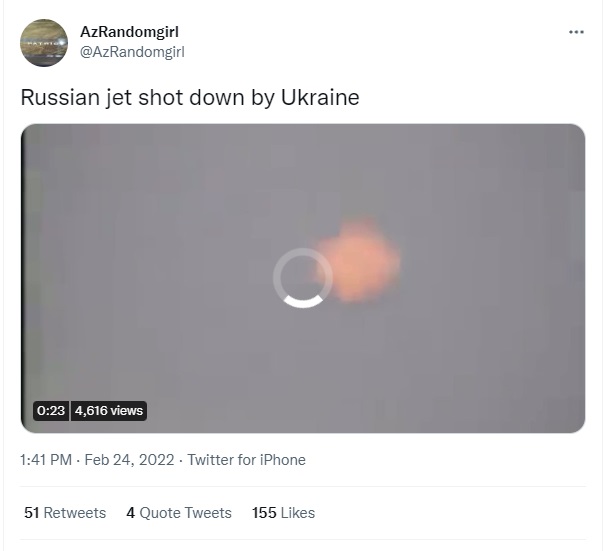The image size is (613, 551).
Task: Open the @AzRandomgirl handle link
Action: tap(132, 52)
